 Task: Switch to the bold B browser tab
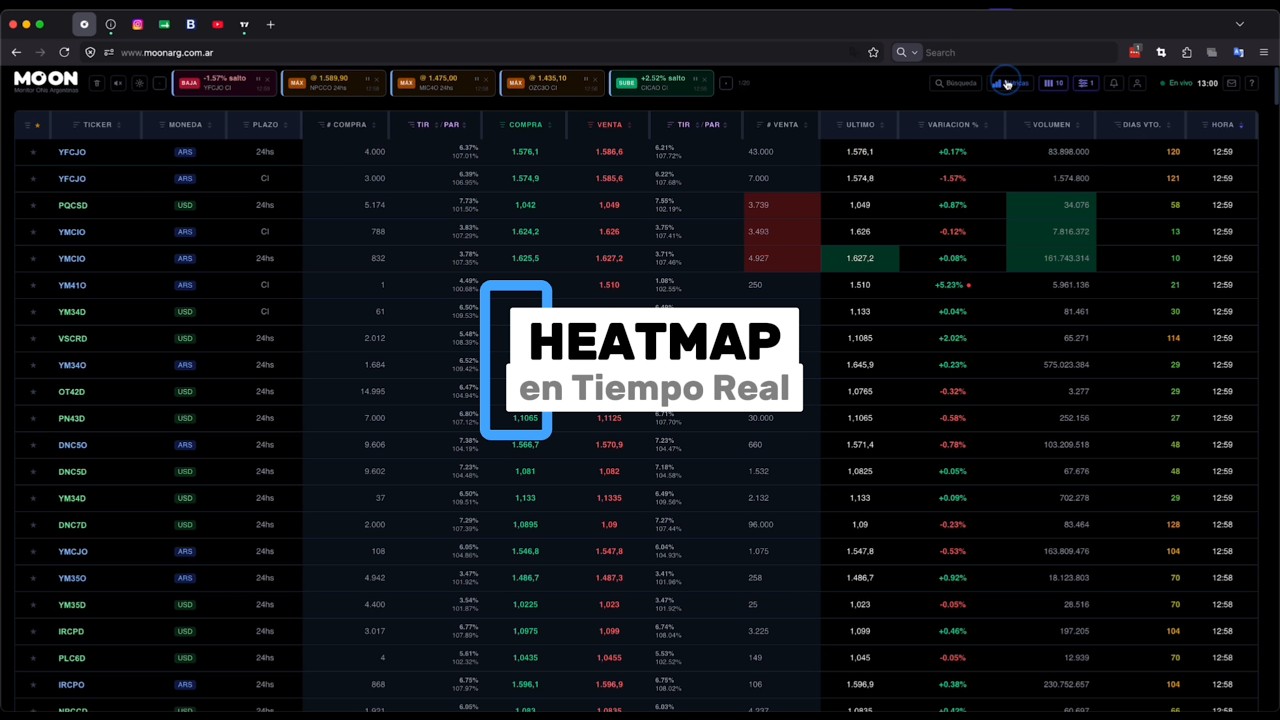tap(190, 24)
